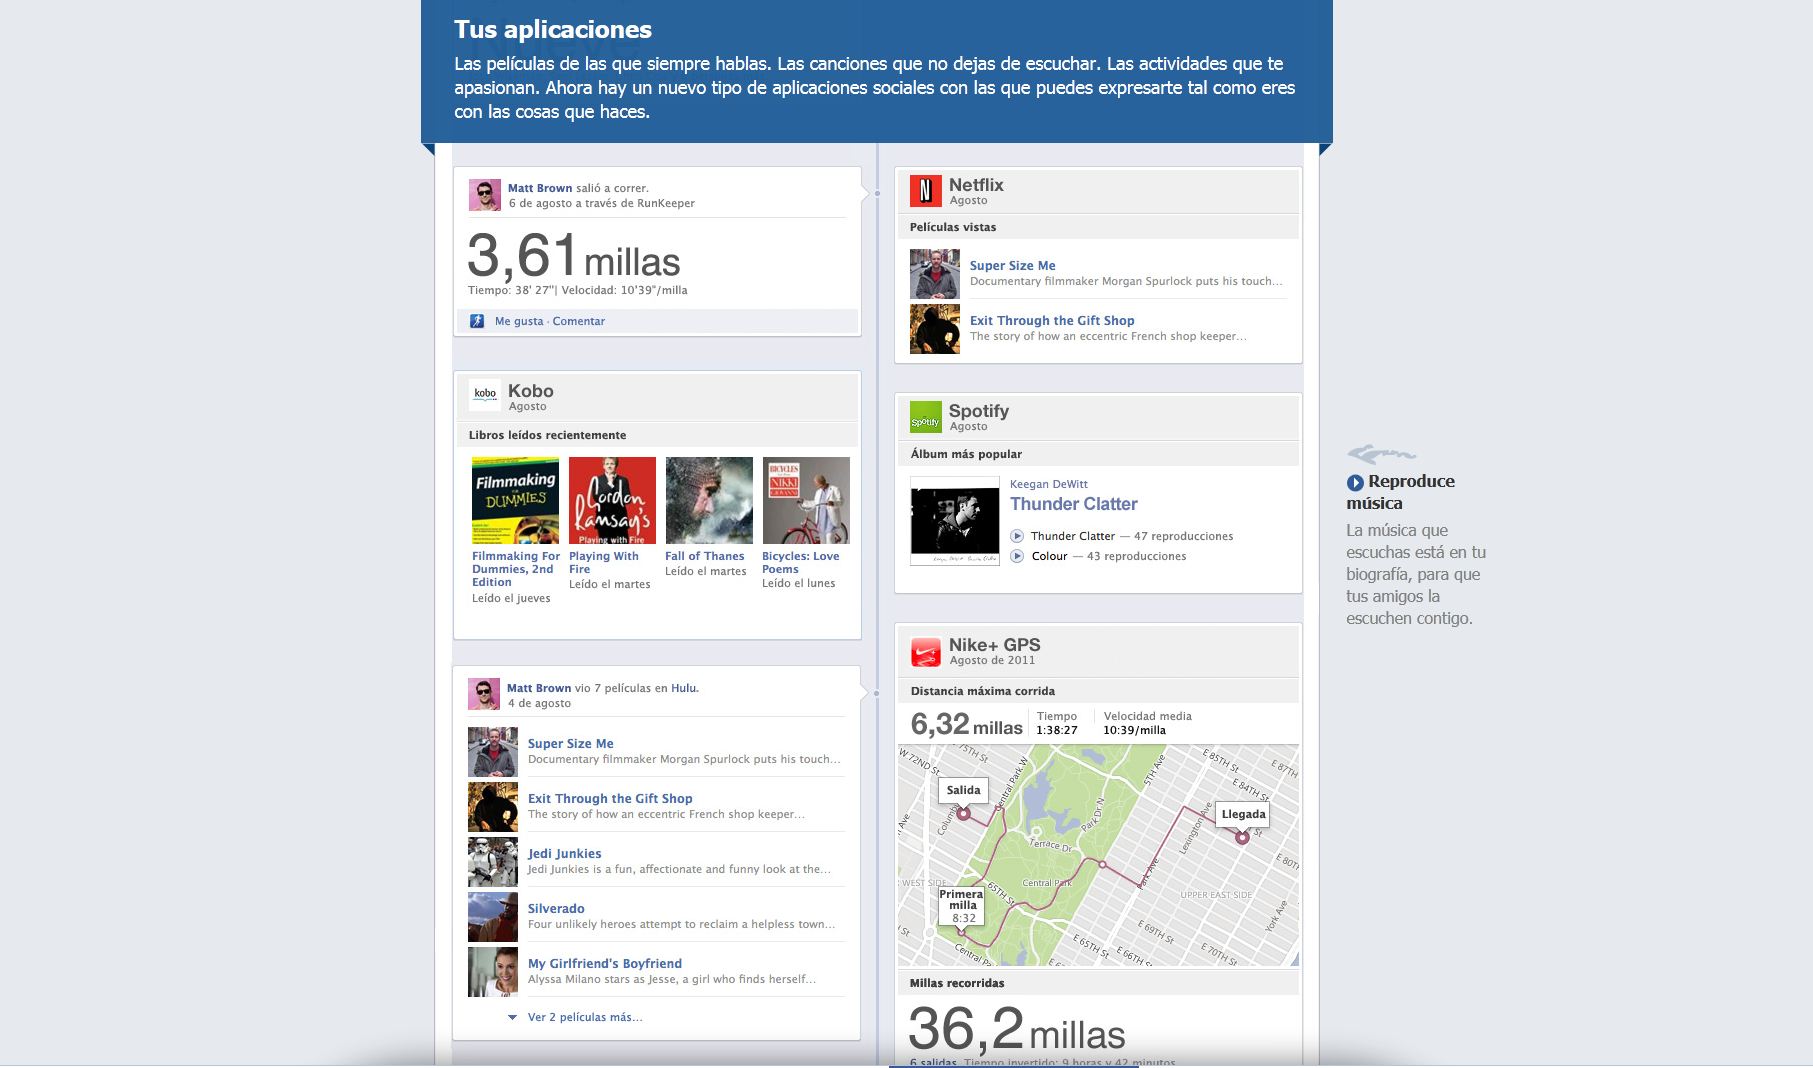This screenshot has height=1068, width=1813.
Task: Click the Primera milla 8:32 map marker
Action: pyautogui.click(x=963, y=908)
